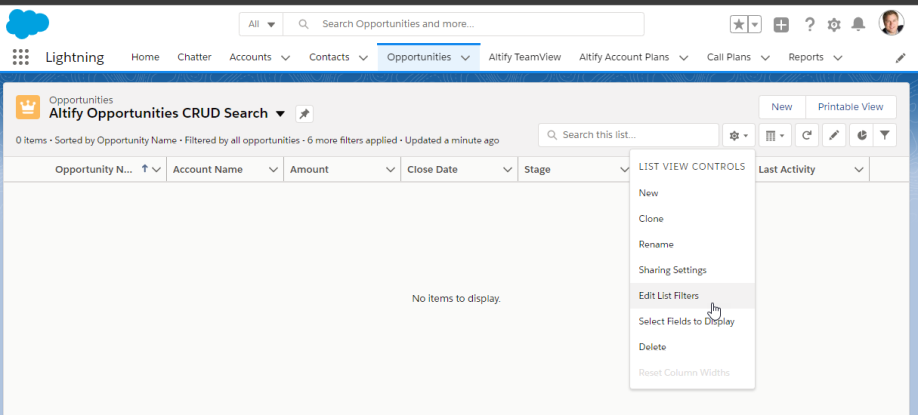Expand the Contacts tab menu chevron

[363, 58]
